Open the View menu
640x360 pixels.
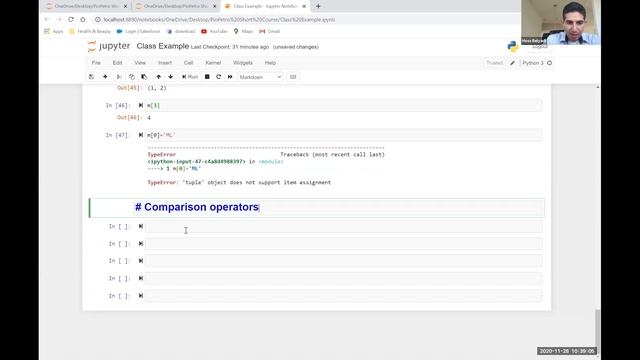tap(140, 63)
